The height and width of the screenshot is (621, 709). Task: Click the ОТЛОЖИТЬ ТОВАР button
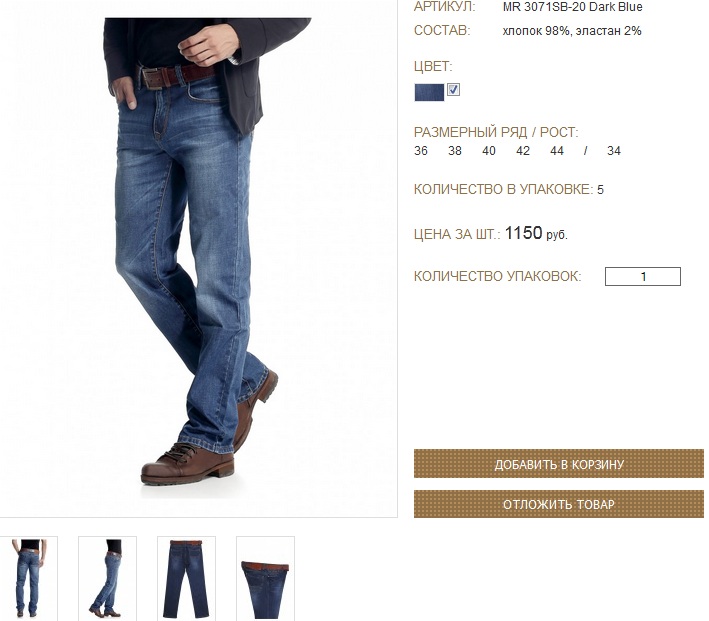click(x=558, y=504)
